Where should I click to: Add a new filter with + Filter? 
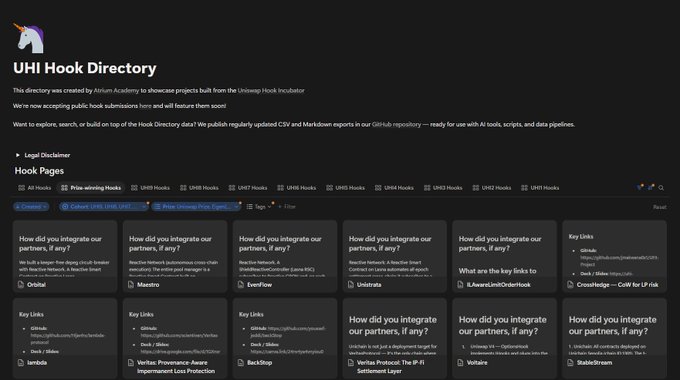click(x=287, y=207)
